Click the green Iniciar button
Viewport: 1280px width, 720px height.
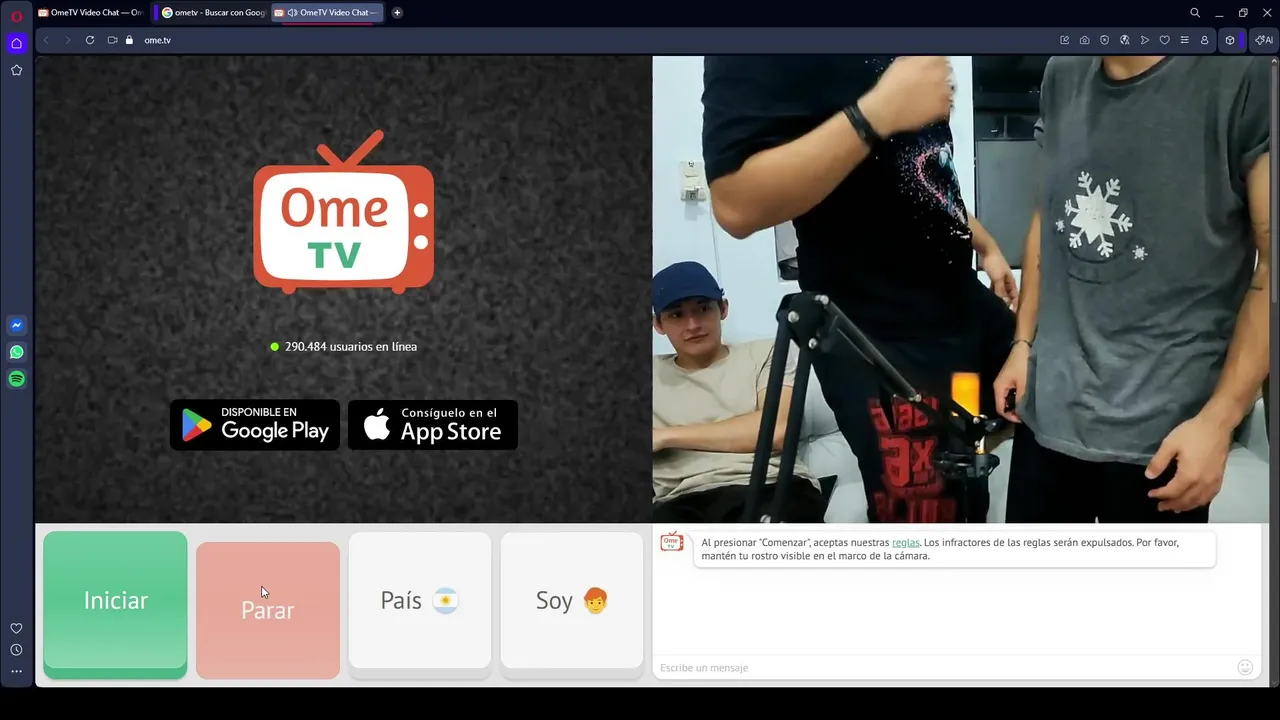click(x=115, y=604)
